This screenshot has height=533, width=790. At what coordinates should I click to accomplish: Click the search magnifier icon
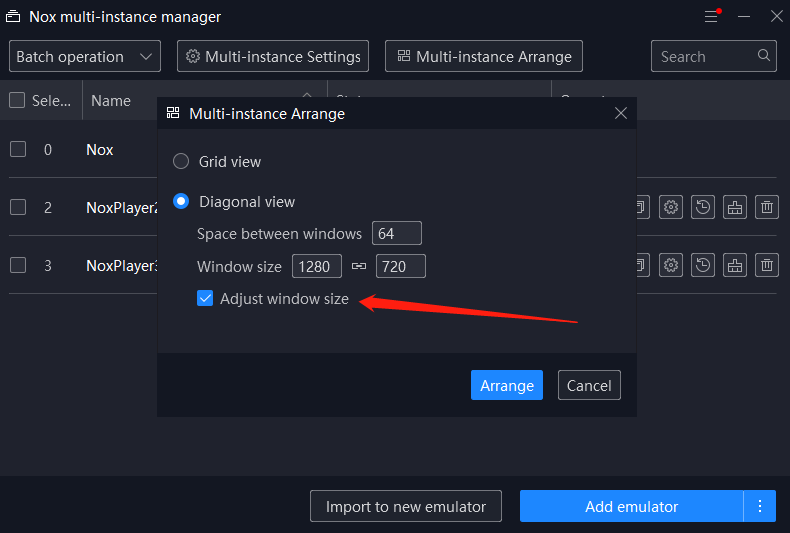(x=764, y=55)
